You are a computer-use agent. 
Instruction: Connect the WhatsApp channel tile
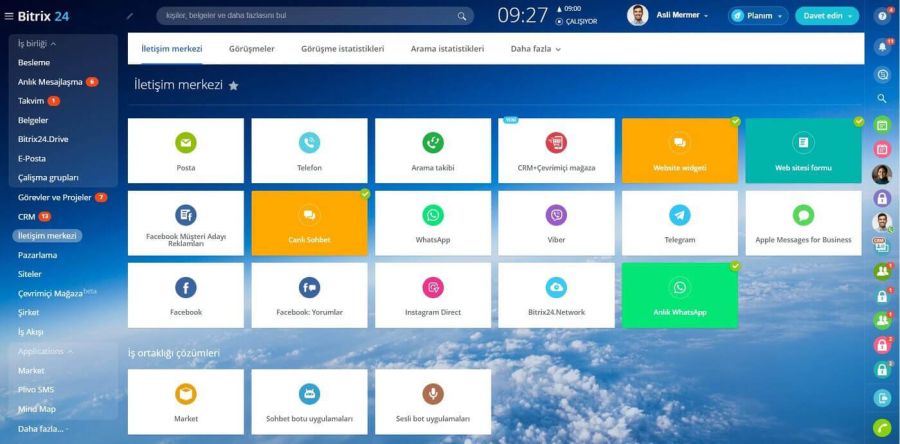click(433, 223)
